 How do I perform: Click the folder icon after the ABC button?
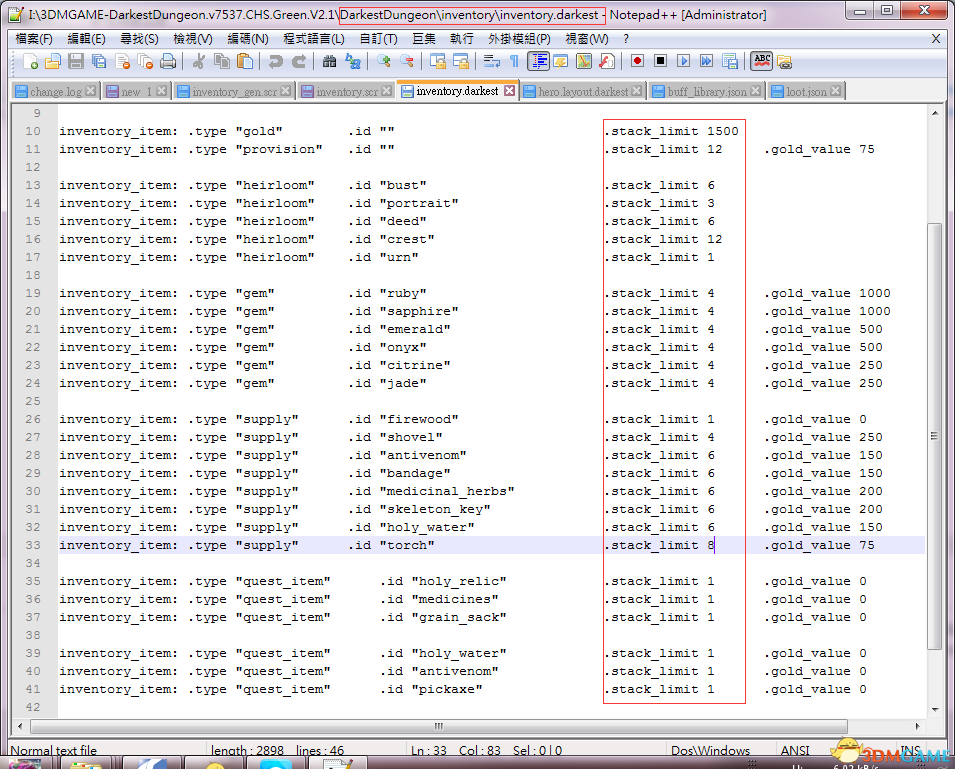click(784, 61)
